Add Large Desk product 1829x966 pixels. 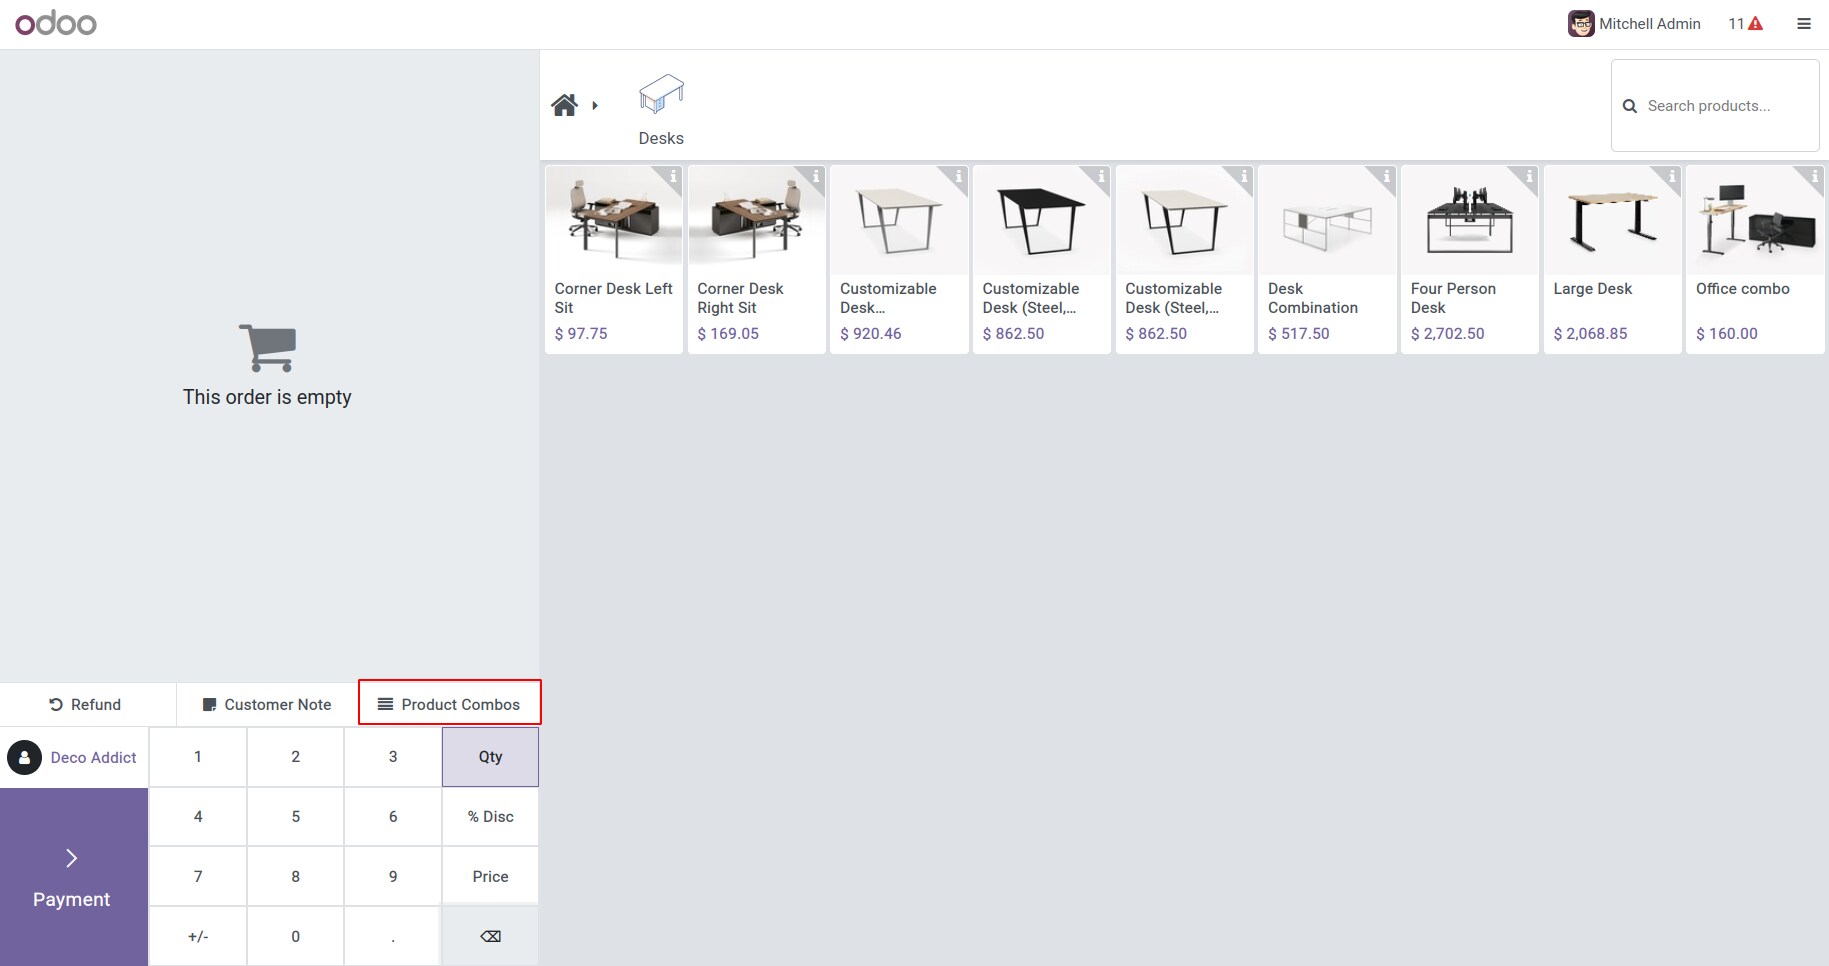[1613, 260]
